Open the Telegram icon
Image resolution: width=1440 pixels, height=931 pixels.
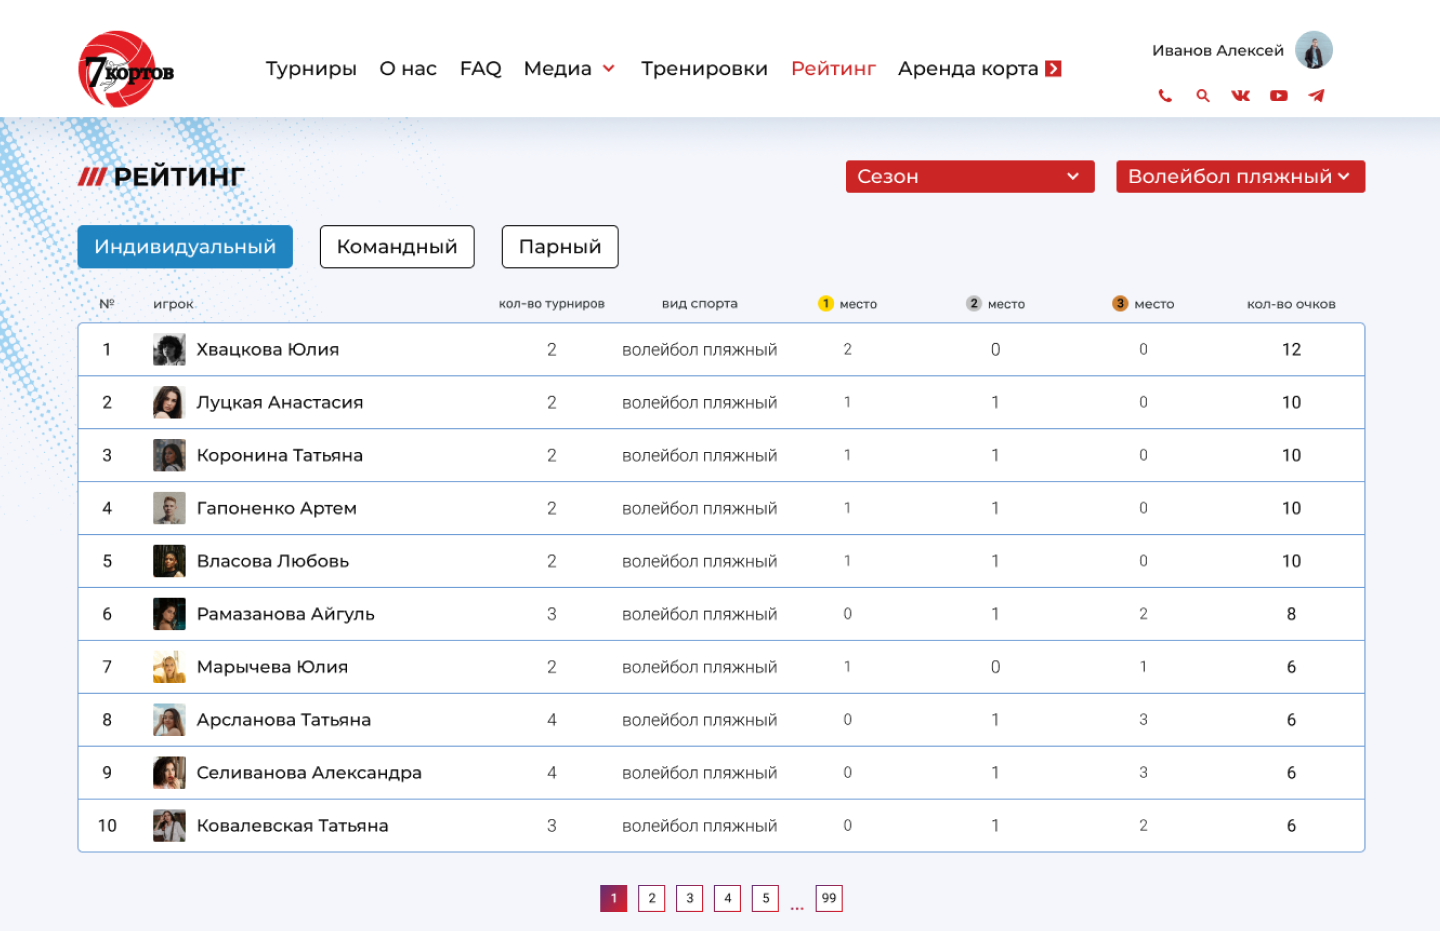1316,96
